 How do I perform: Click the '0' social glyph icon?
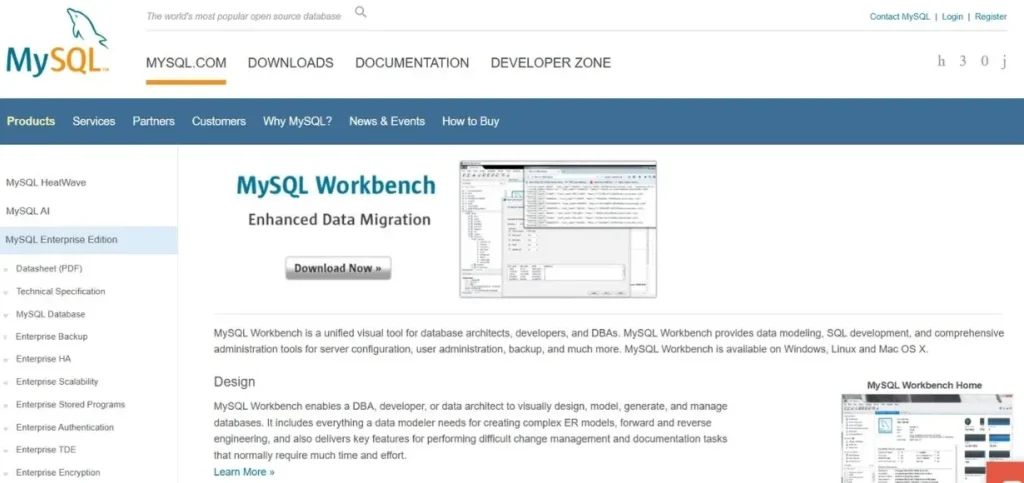click(984, 61)
